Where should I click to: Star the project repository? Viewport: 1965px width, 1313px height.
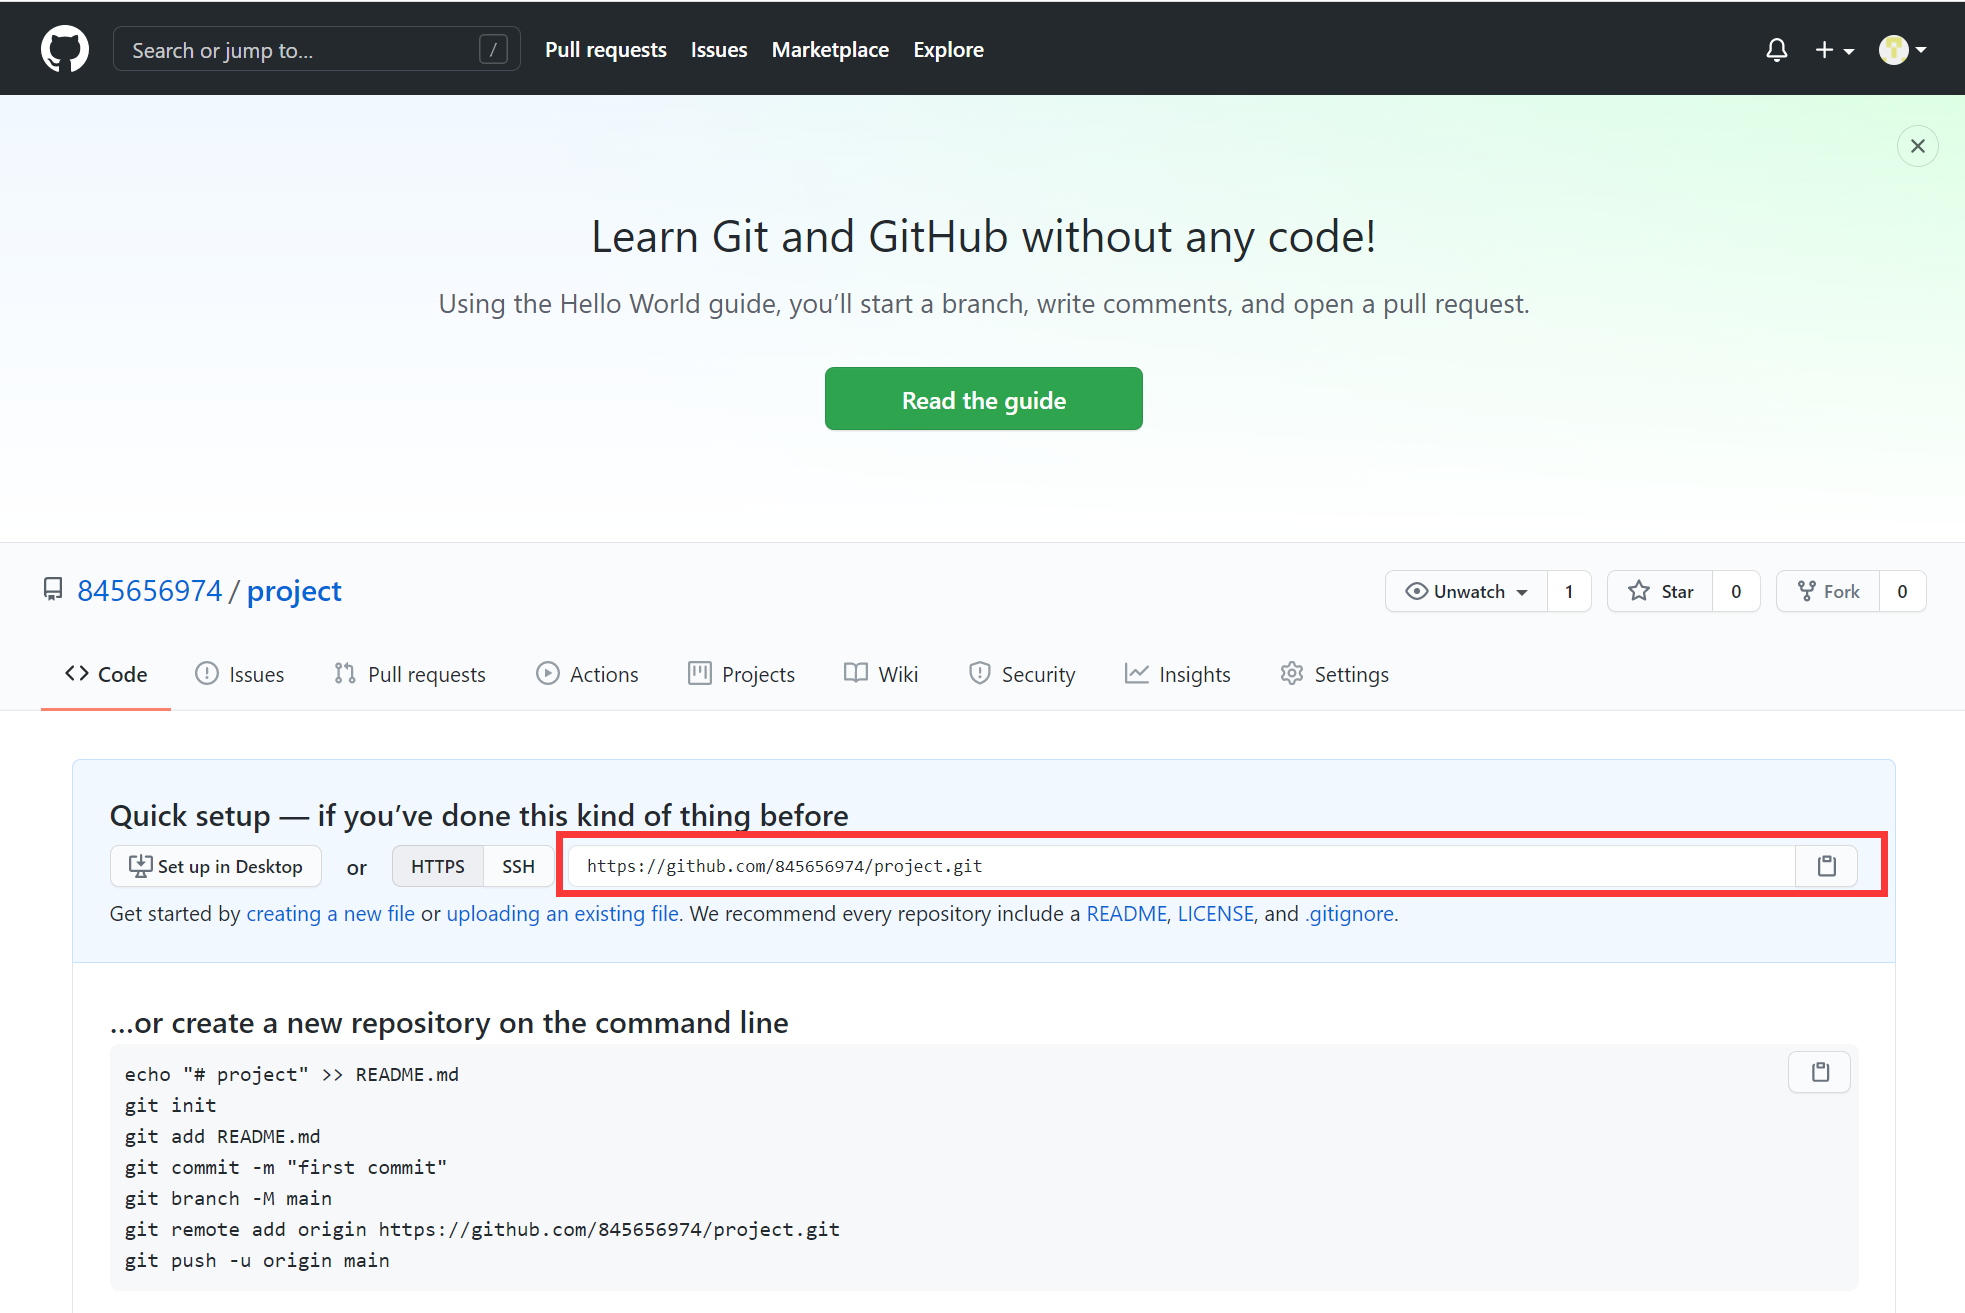[x=1660, y=591]
